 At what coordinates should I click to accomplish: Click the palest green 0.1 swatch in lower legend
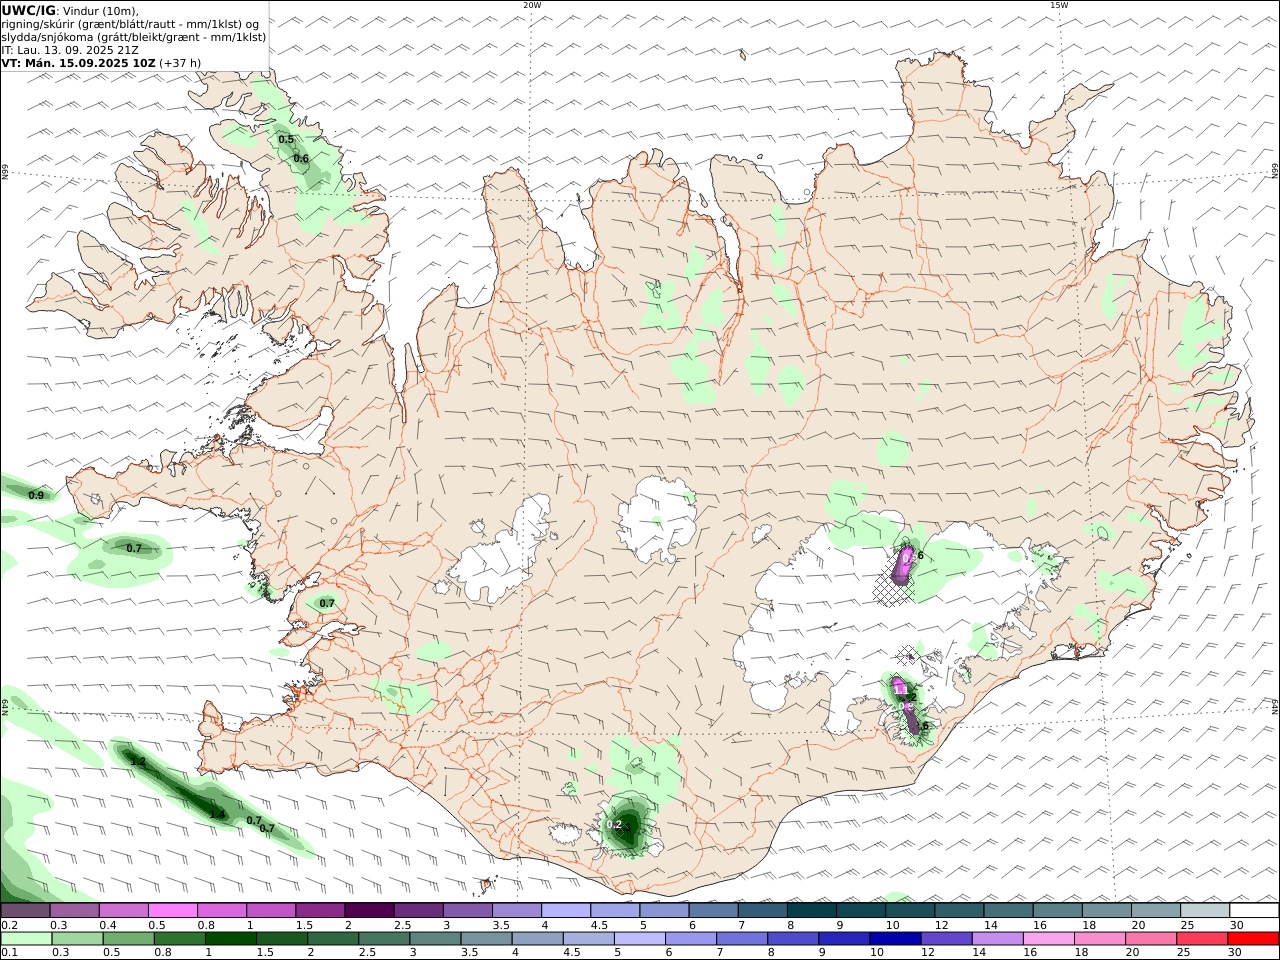(26, 939)
